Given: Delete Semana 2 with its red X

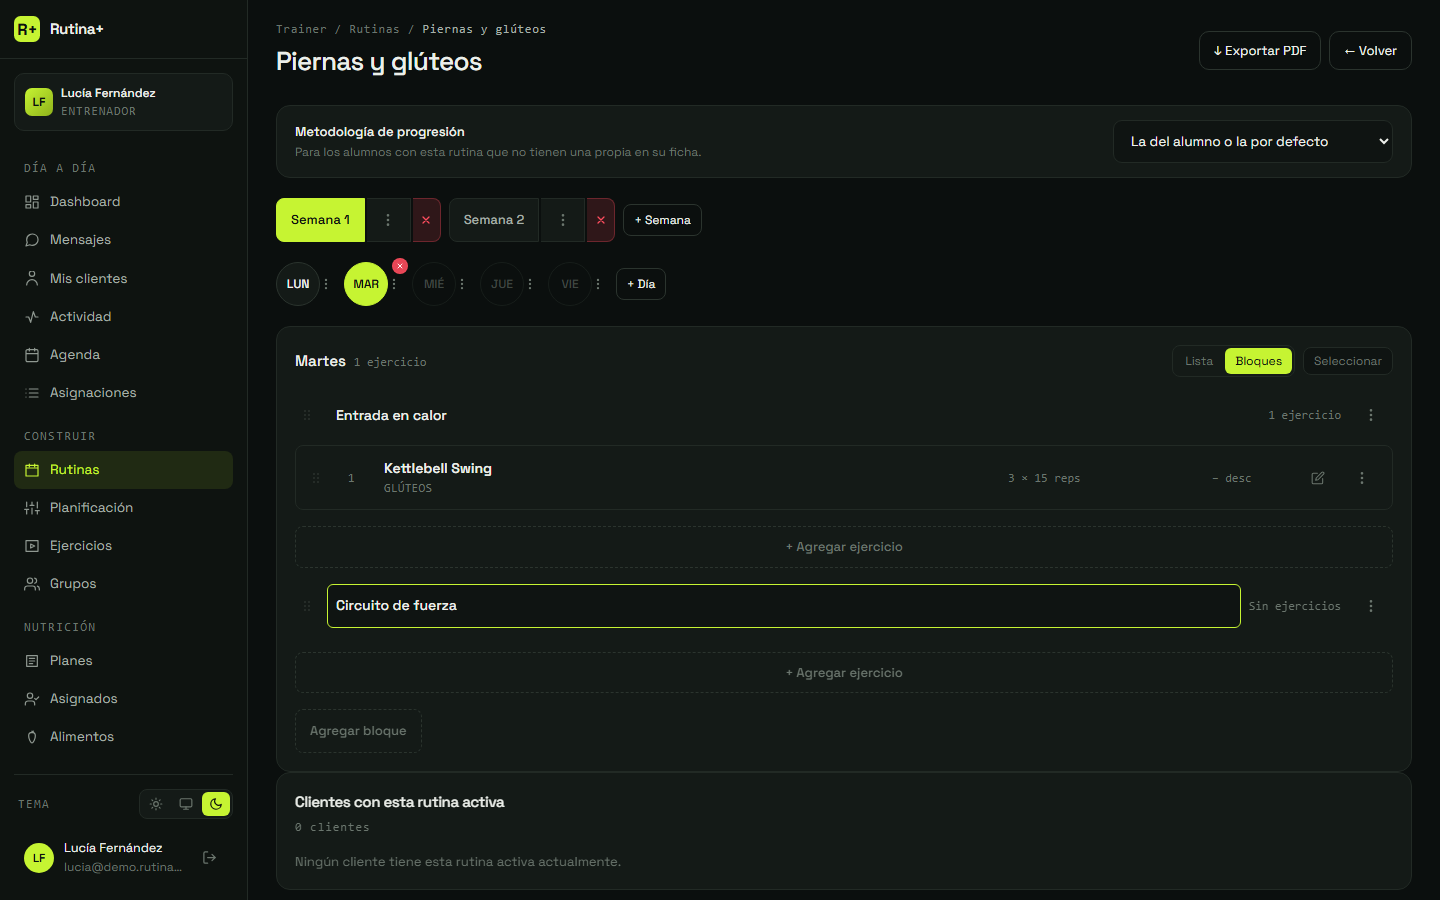Looking at the screenshot, I should [600, 220].
